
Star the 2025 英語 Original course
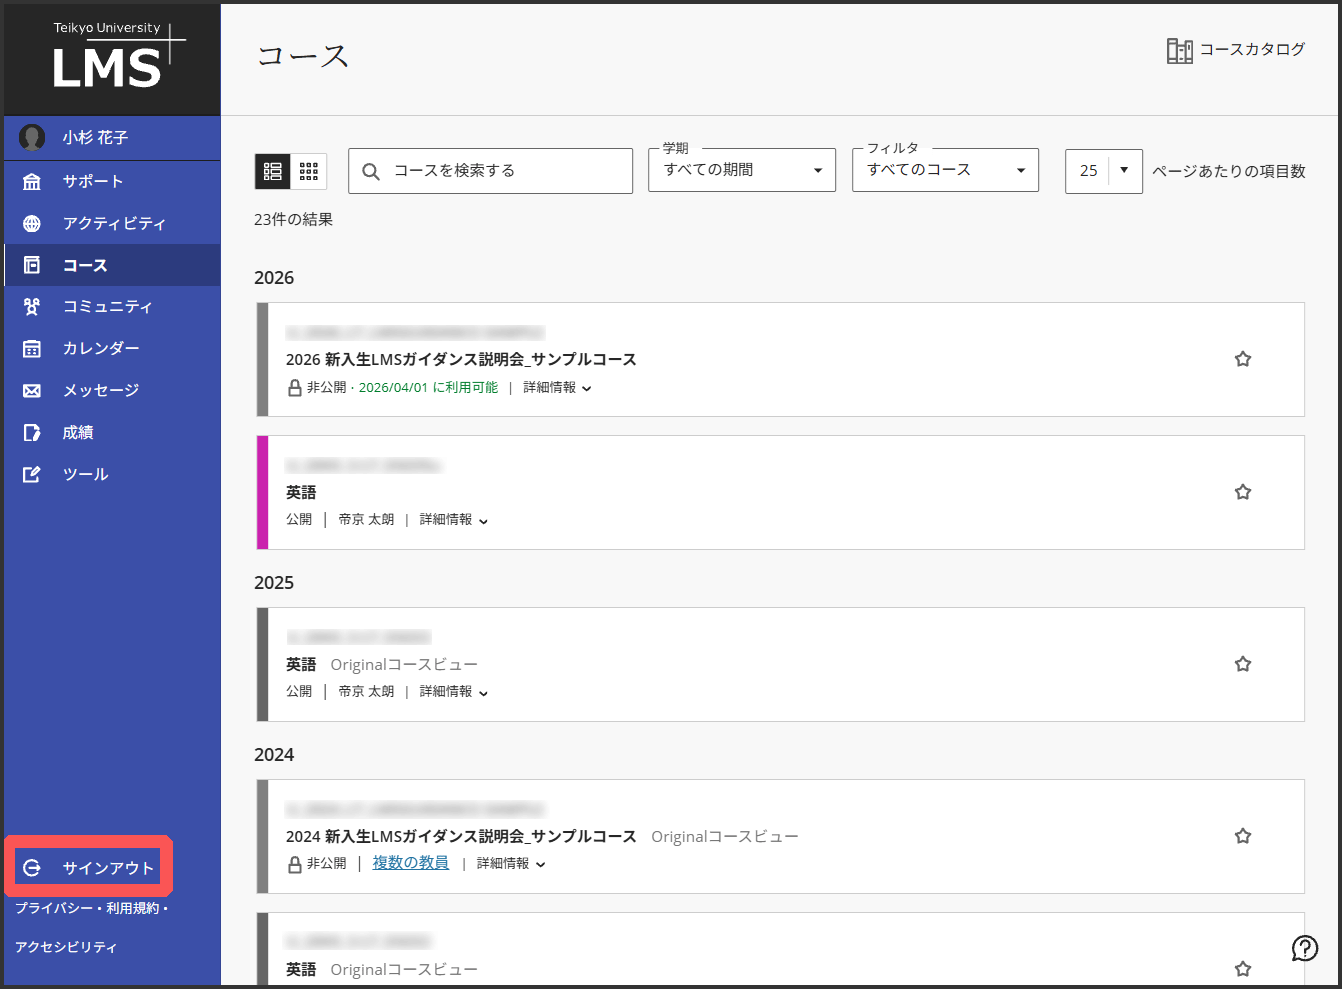[1242, 664]
